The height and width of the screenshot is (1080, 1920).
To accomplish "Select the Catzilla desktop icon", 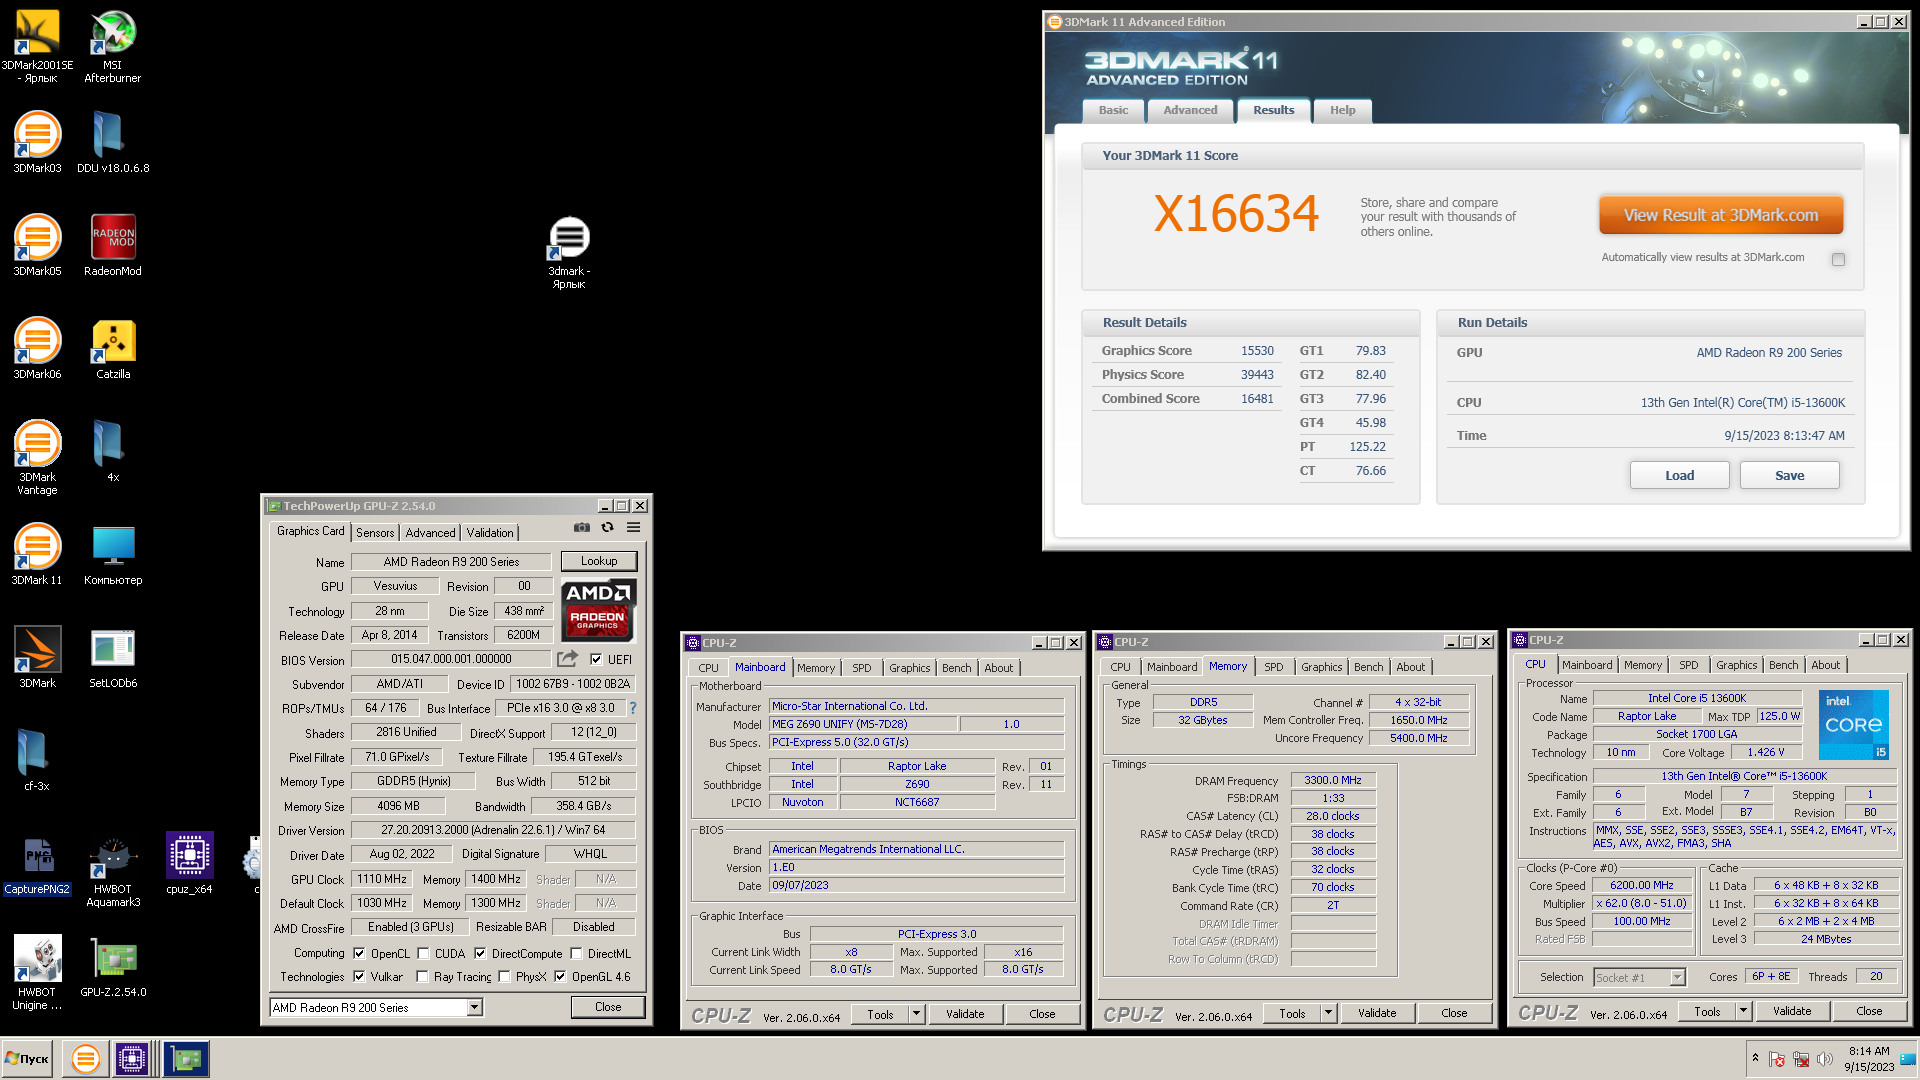I will (113, 348).
